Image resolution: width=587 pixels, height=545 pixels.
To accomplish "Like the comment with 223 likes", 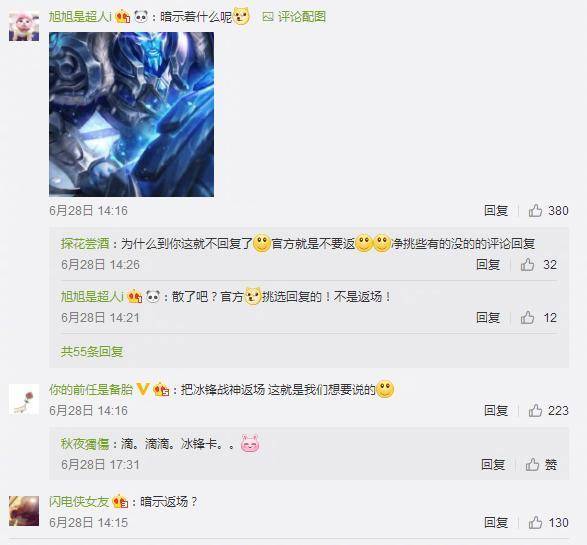I will [535, 410].
